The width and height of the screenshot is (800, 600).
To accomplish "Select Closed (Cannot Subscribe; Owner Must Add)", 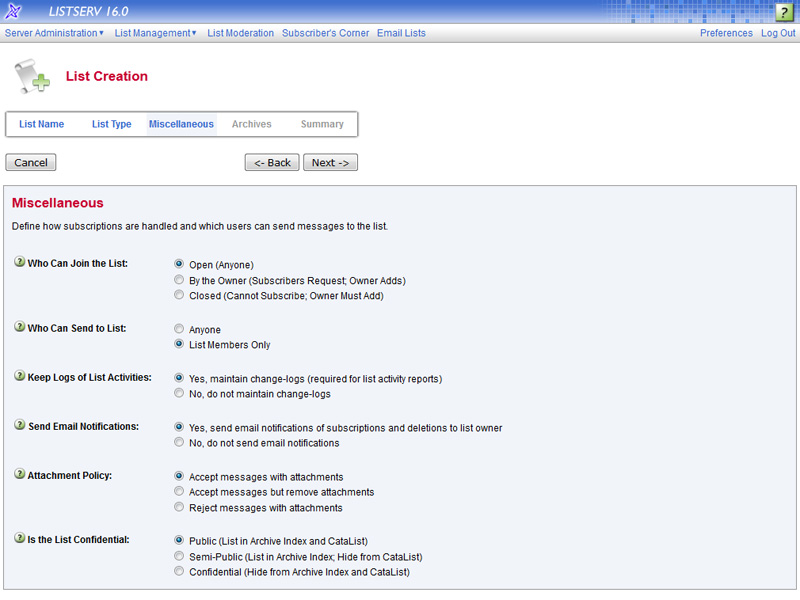I will point(179,295).
